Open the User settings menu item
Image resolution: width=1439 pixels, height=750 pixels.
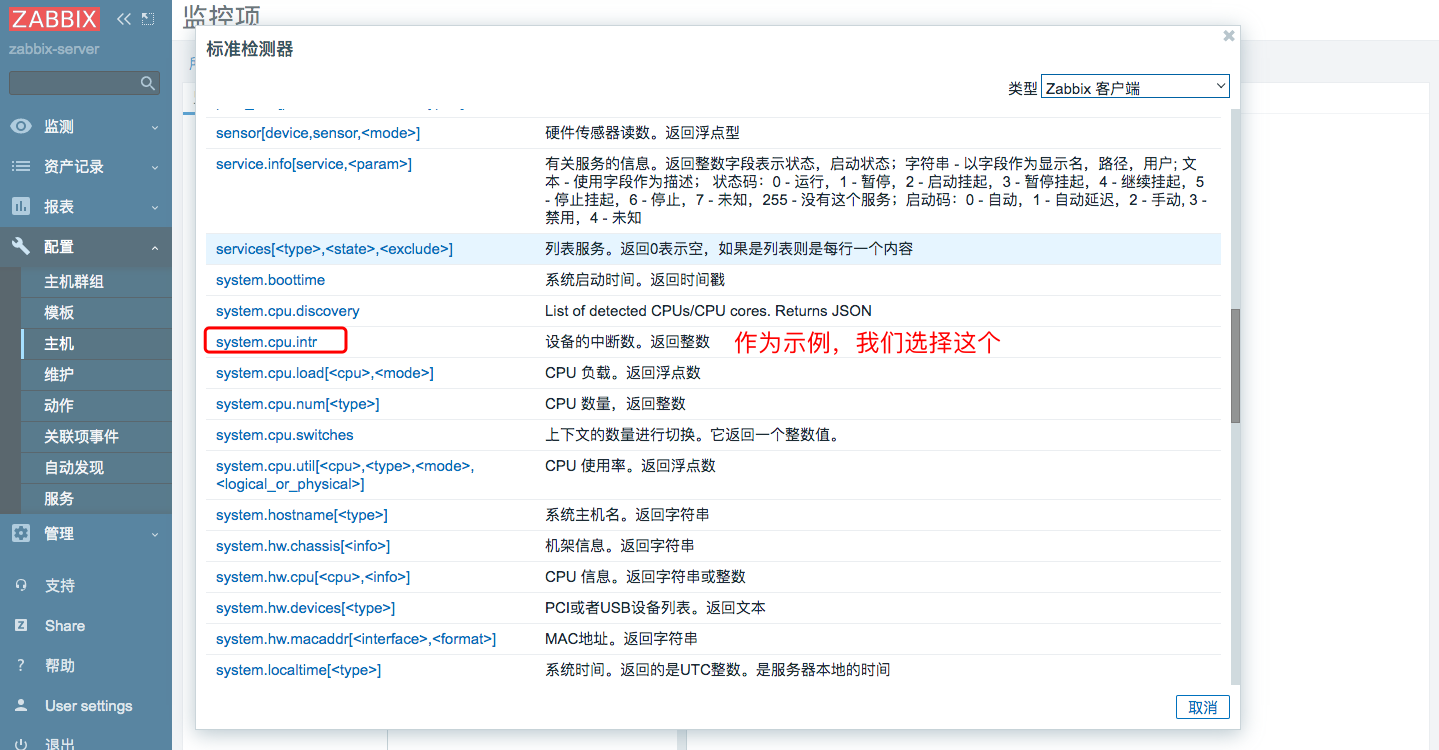88,705
